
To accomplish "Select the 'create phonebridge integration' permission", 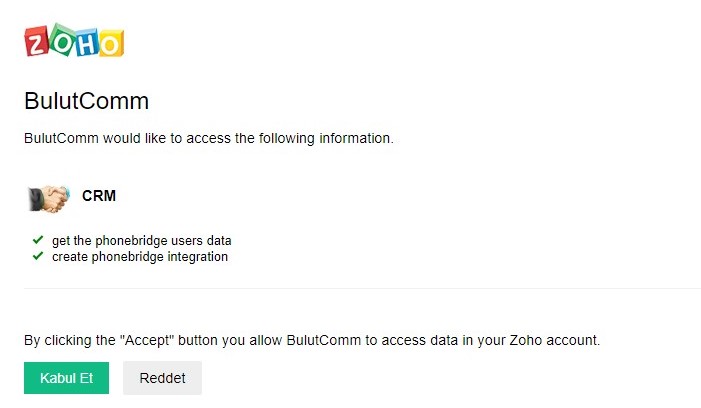I will pos(140,257).
